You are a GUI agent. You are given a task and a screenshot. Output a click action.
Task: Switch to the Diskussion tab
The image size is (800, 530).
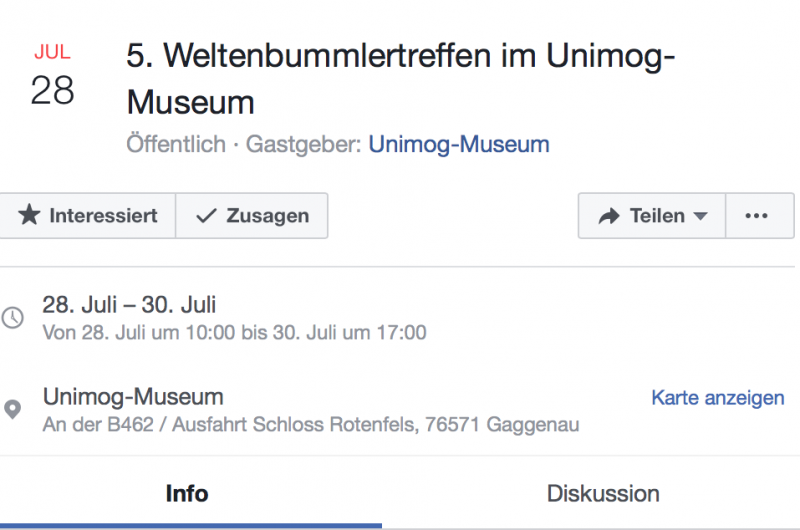point(603,493)
